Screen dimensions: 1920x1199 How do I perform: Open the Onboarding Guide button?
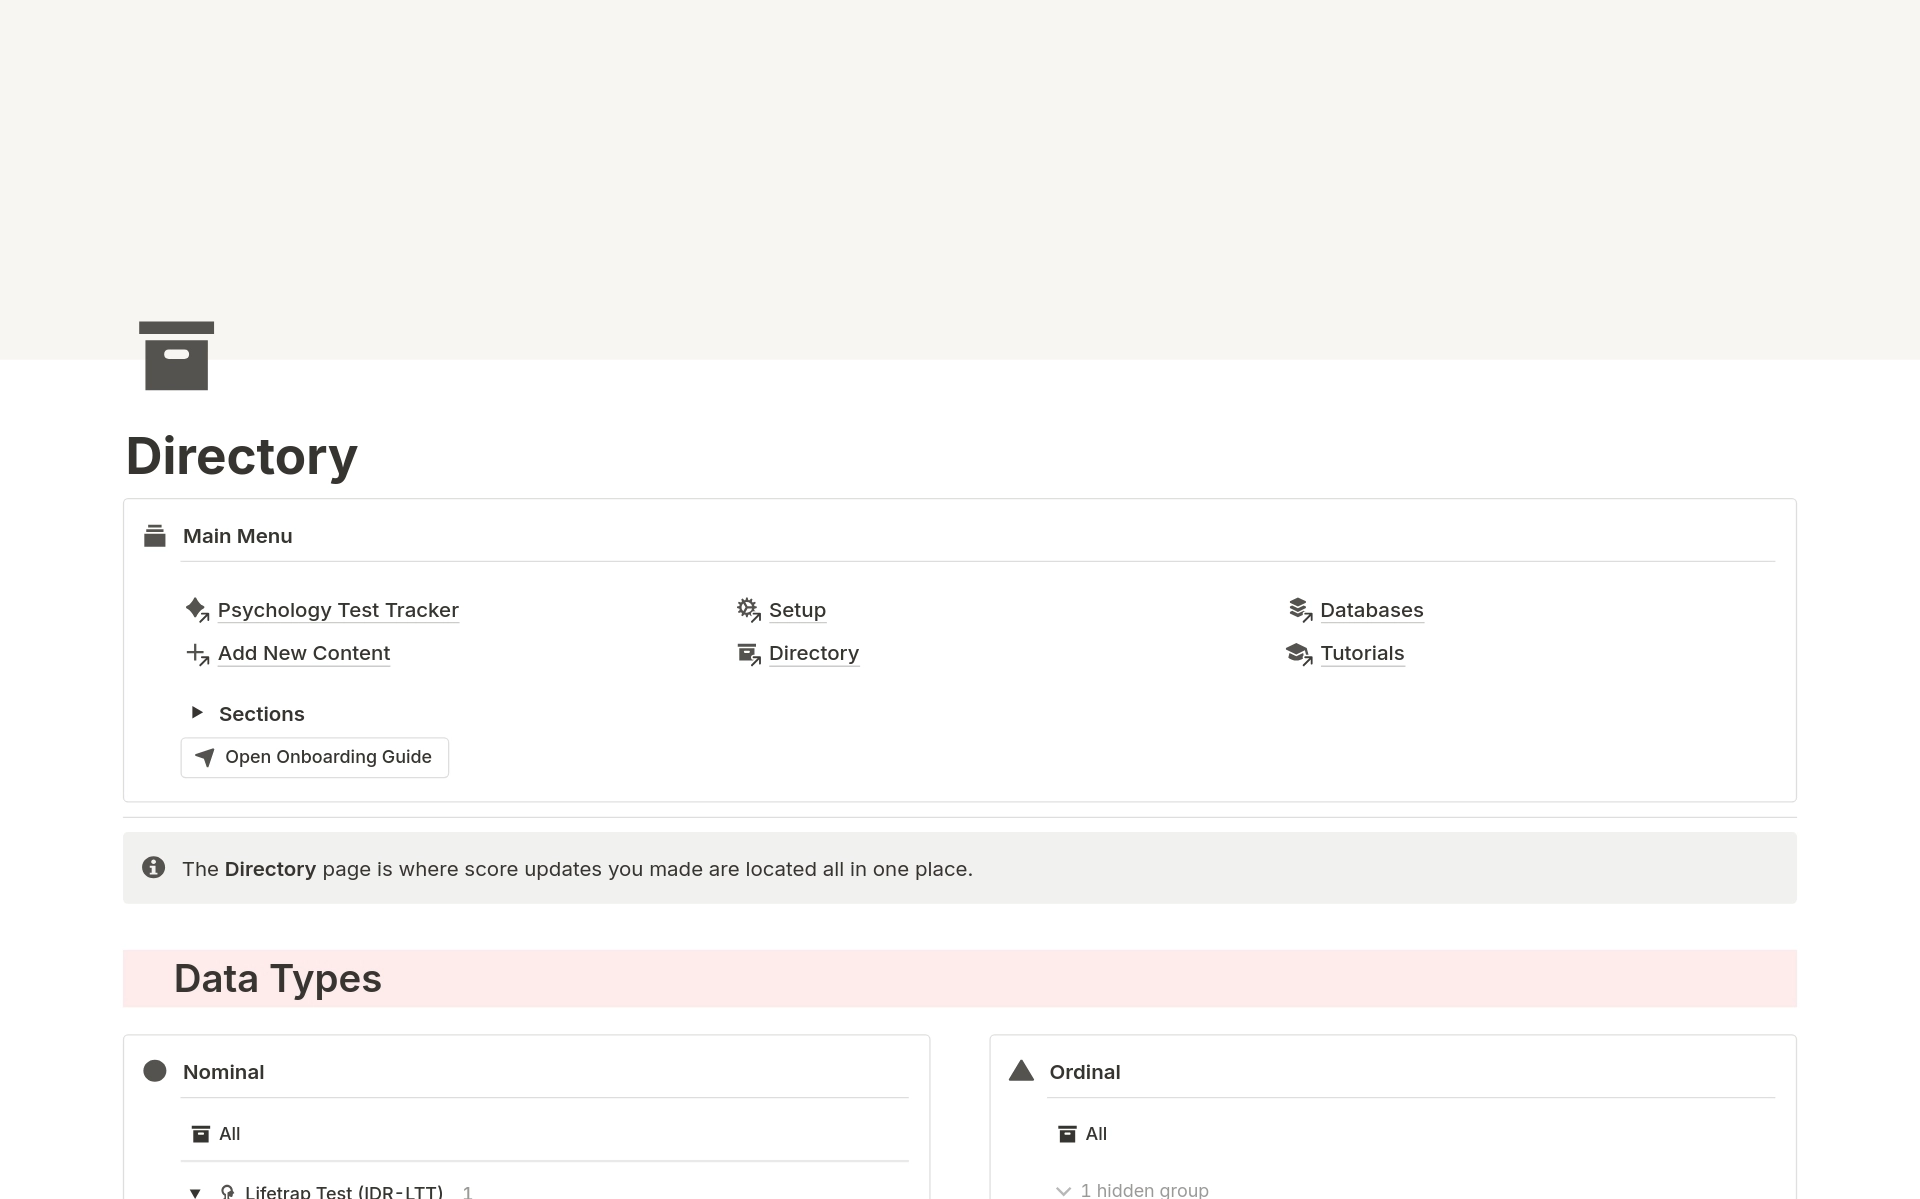(315, 757)
